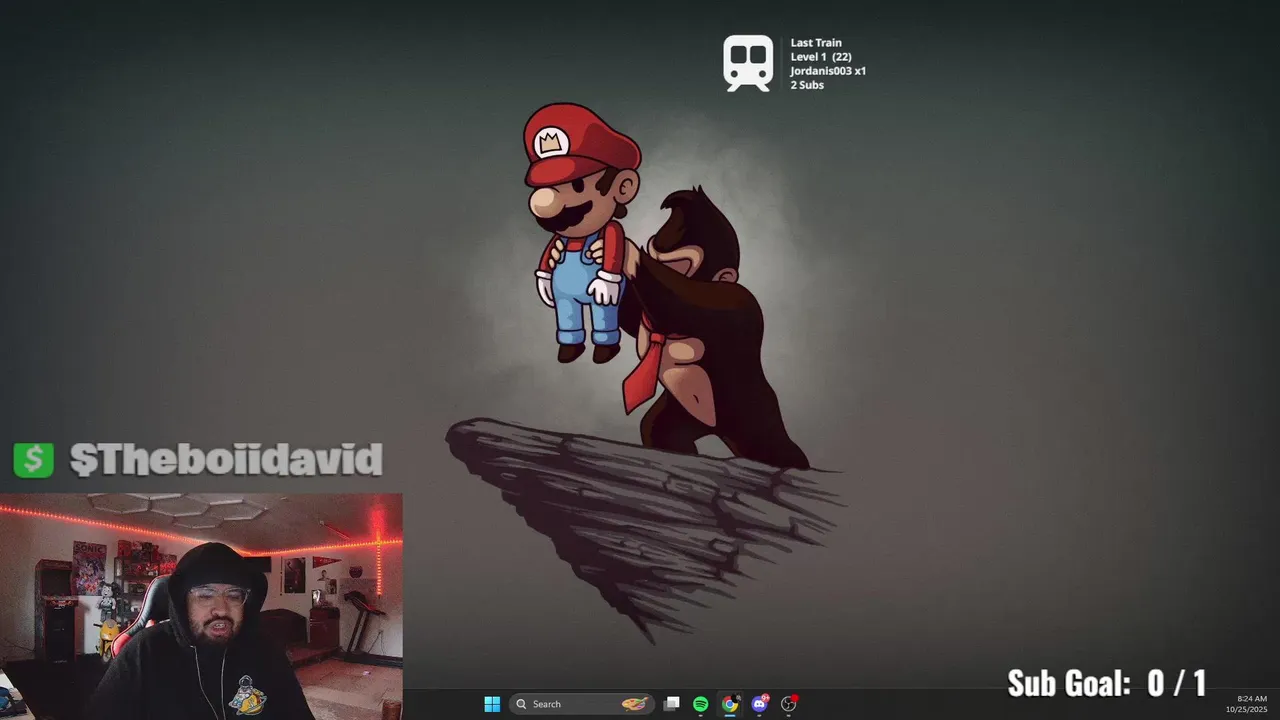The height and width of the screenshot is (720, 1280).
Task: Open OBS Studio from the taskbar
Action: click(789, 704)
